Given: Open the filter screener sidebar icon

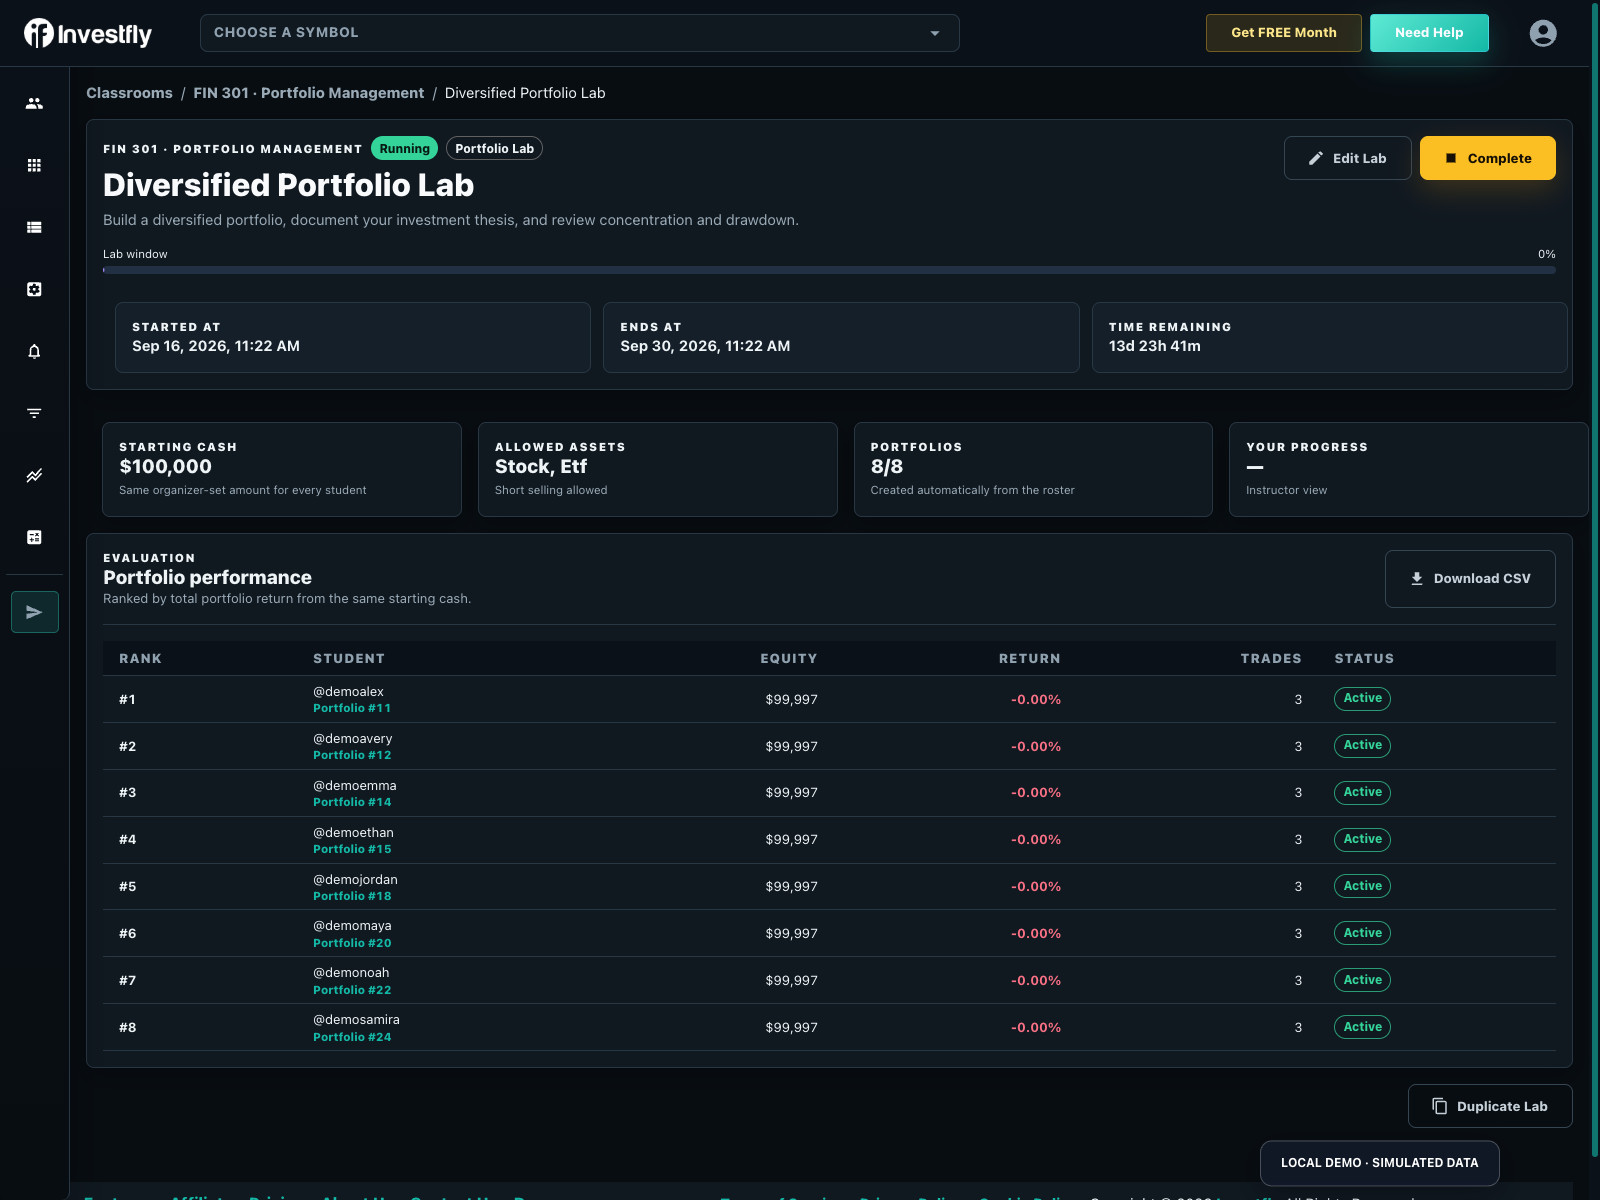Looking at the screenshot, I should tap(34, 413).
